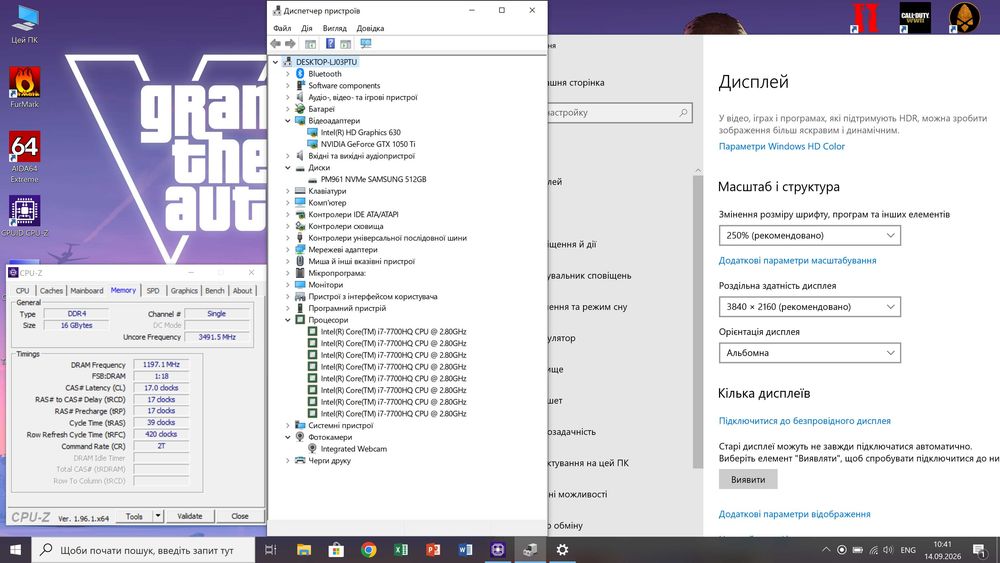Expand the Клавіатури category
This screenshot has height=563, width=1000.
point(288,191)
